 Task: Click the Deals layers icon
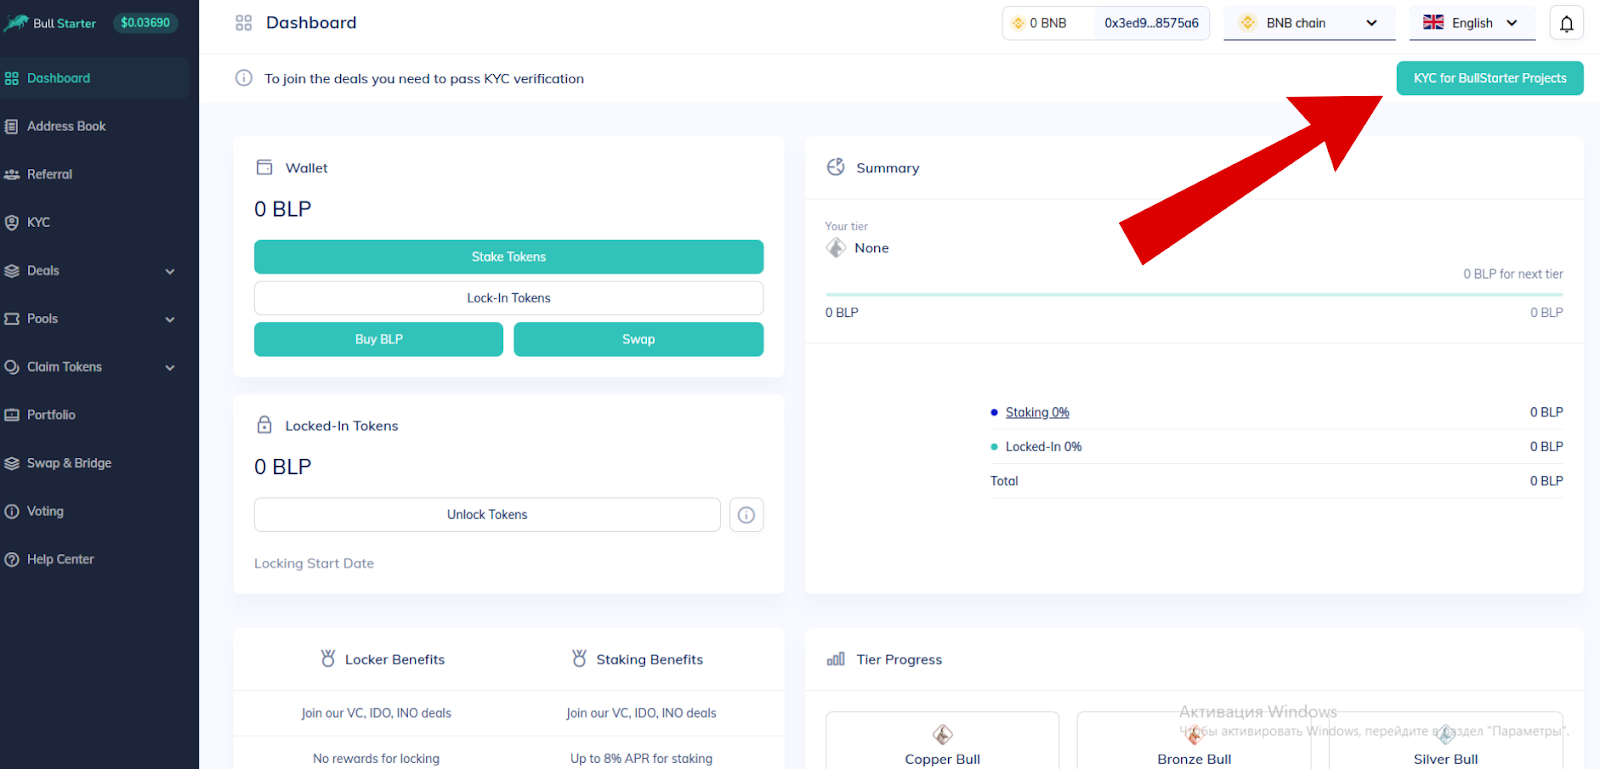click(12, 271)
